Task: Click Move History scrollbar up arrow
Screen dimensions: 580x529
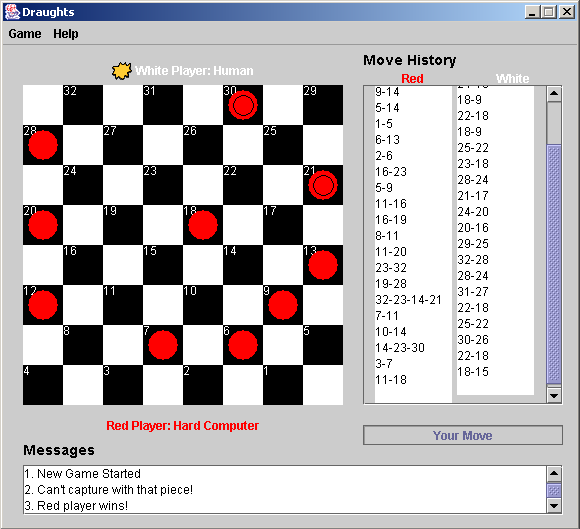Action: click(x=554, y=94)
